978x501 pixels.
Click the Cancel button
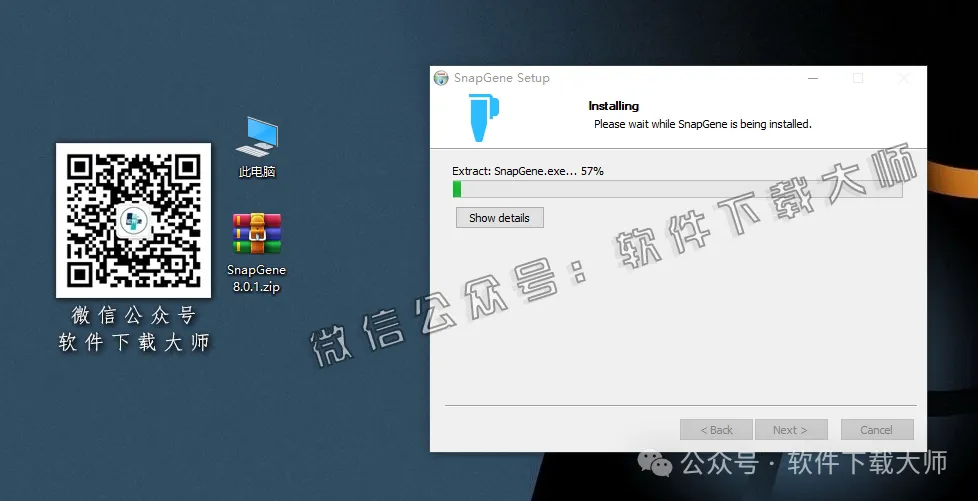[877, 430]
